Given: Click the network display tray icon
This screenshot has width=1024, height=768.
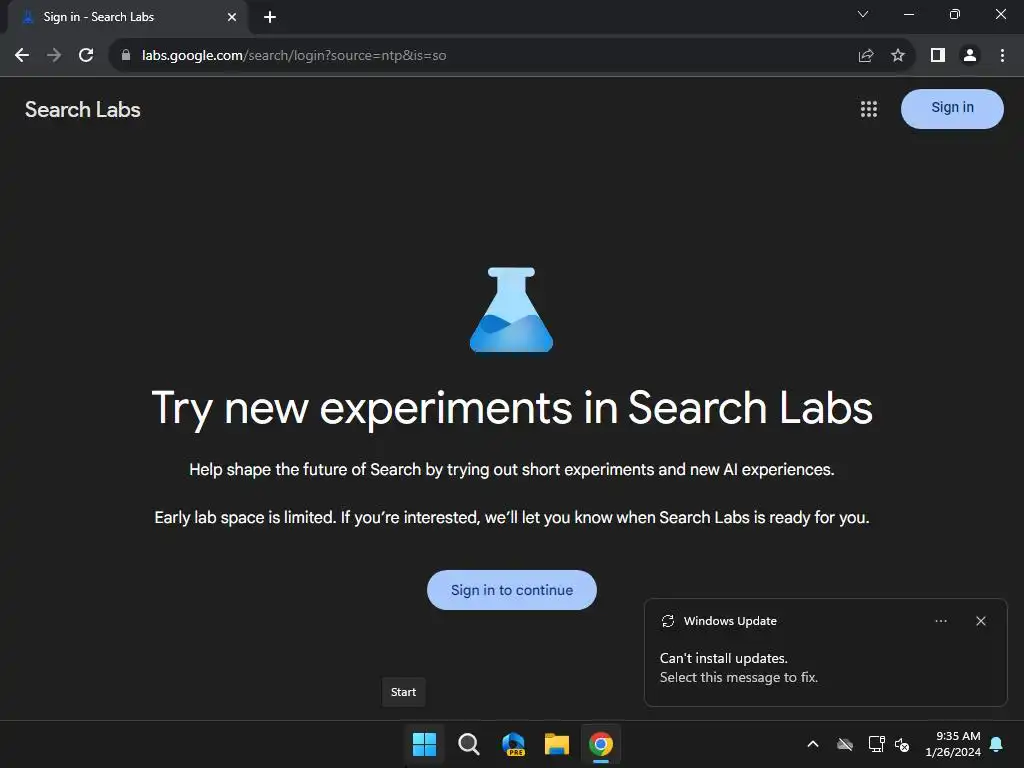Looking at the screenshot, I should (876, 744).
